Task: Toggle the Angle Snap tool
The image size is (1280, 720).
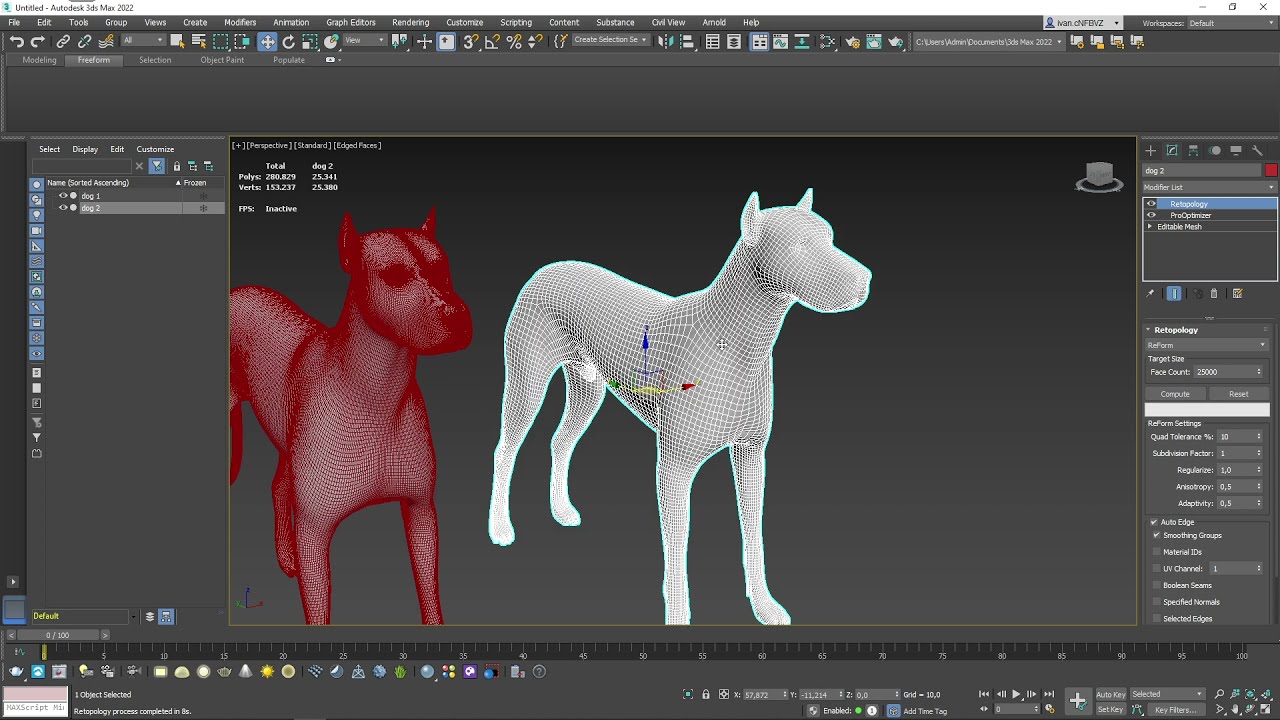Action: pyautogui.click(x=492, y=41)
